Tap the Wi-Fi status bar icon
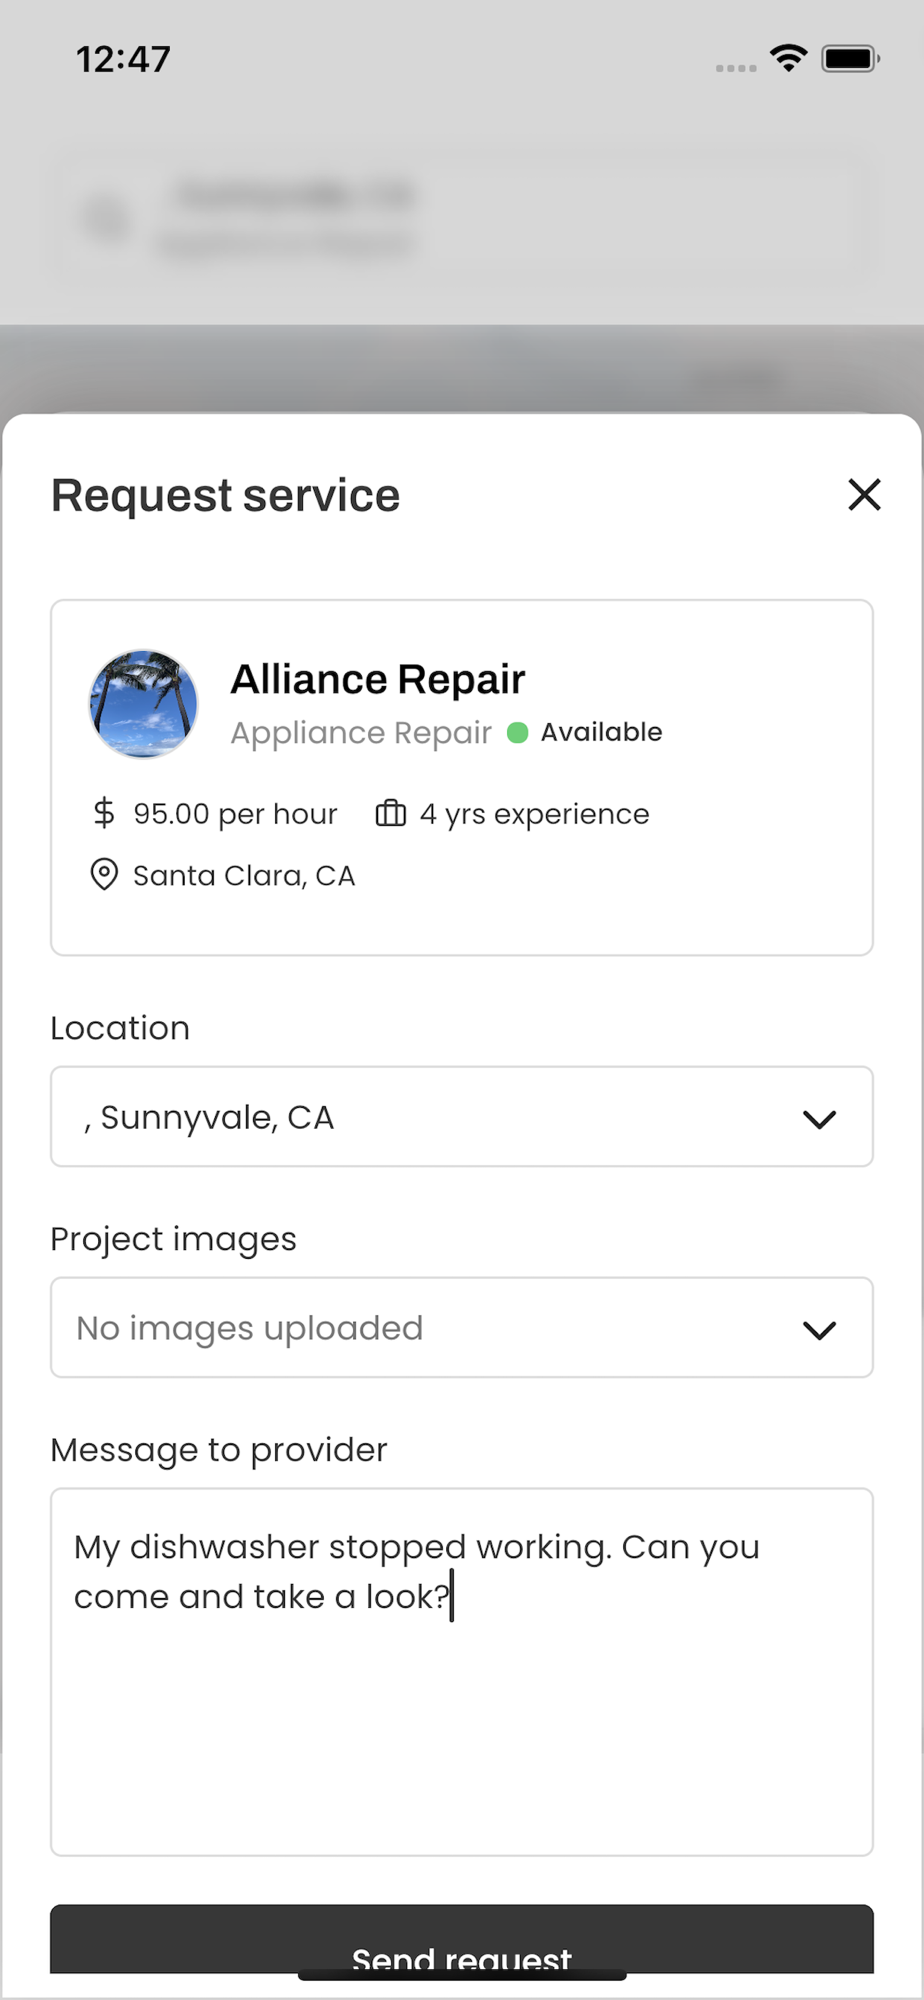924x2000 pixels. coord(789,58)
